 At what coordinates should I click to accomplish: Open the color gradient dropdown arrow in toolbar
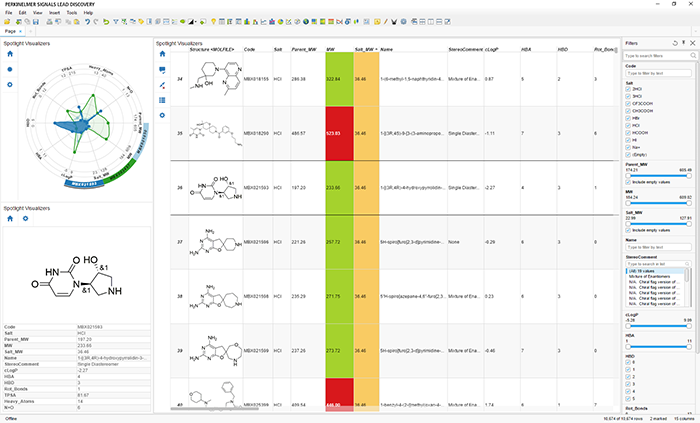click(196, 22)
